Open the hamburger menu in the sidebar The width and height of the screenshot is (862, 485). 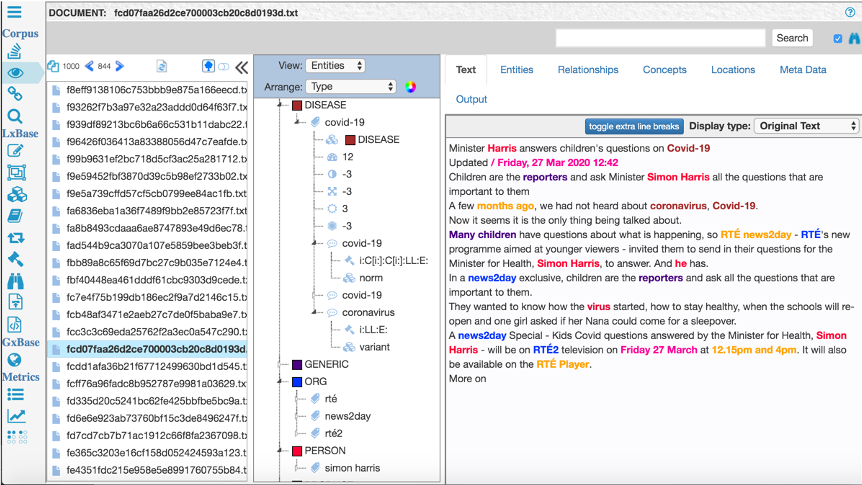14,12
